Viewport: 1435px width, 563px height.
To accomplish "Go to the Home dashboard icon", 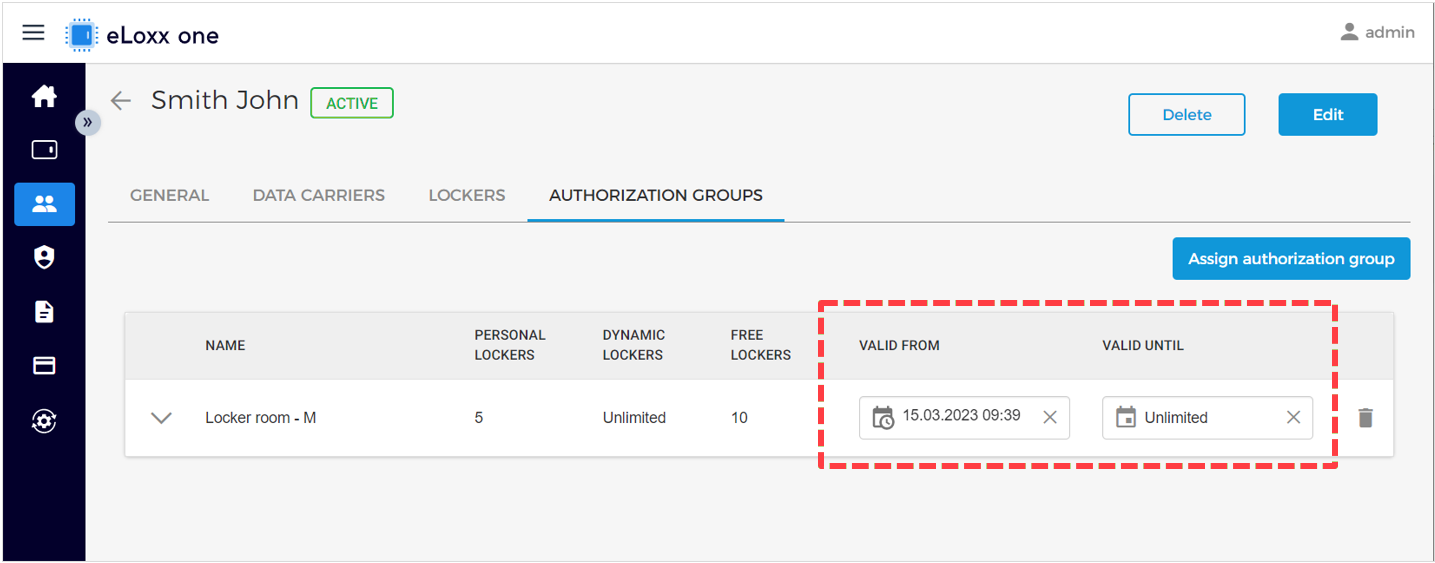I will tap(44, 97).
